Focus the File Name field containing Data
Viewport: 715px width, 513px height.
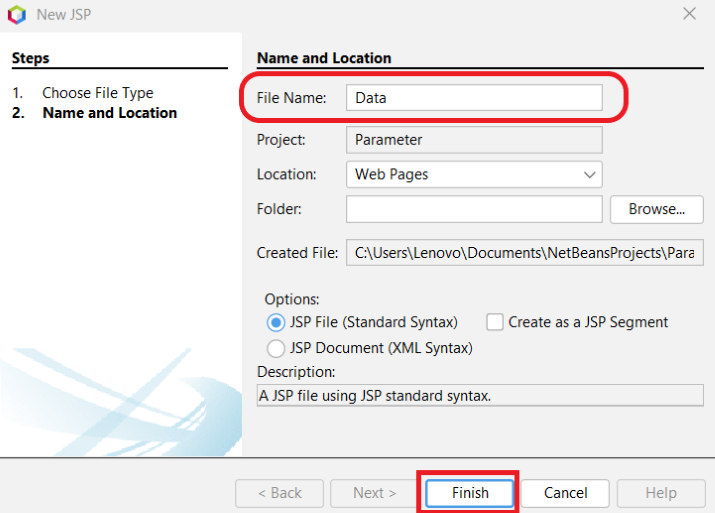click(474, 98)
